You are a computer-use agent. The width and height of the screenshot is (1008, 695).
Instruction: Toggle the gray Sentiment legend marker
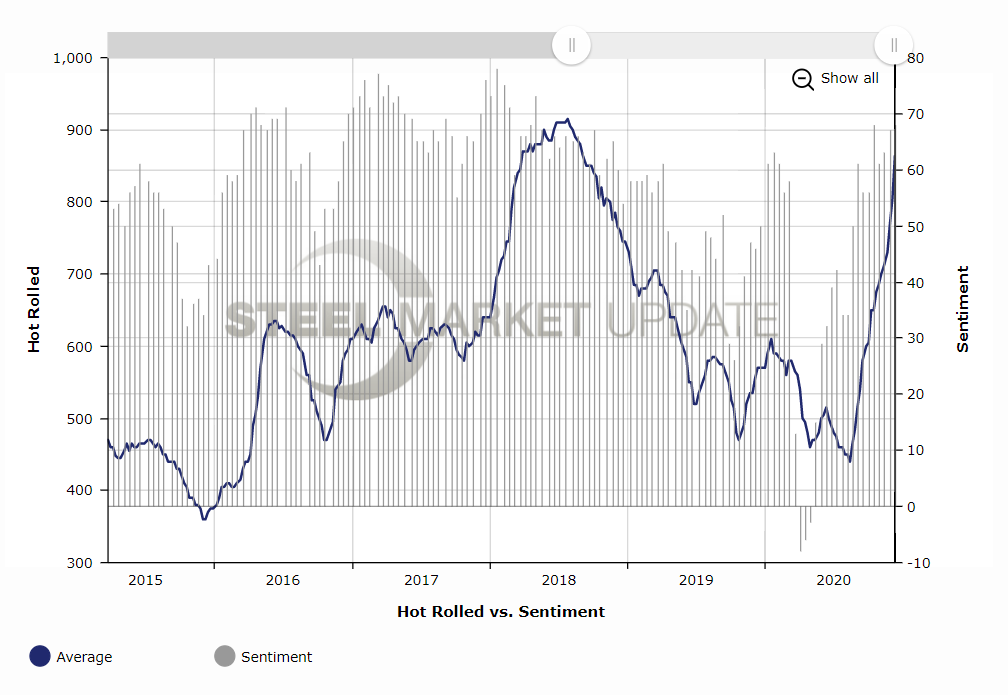(x=225, y=657)
